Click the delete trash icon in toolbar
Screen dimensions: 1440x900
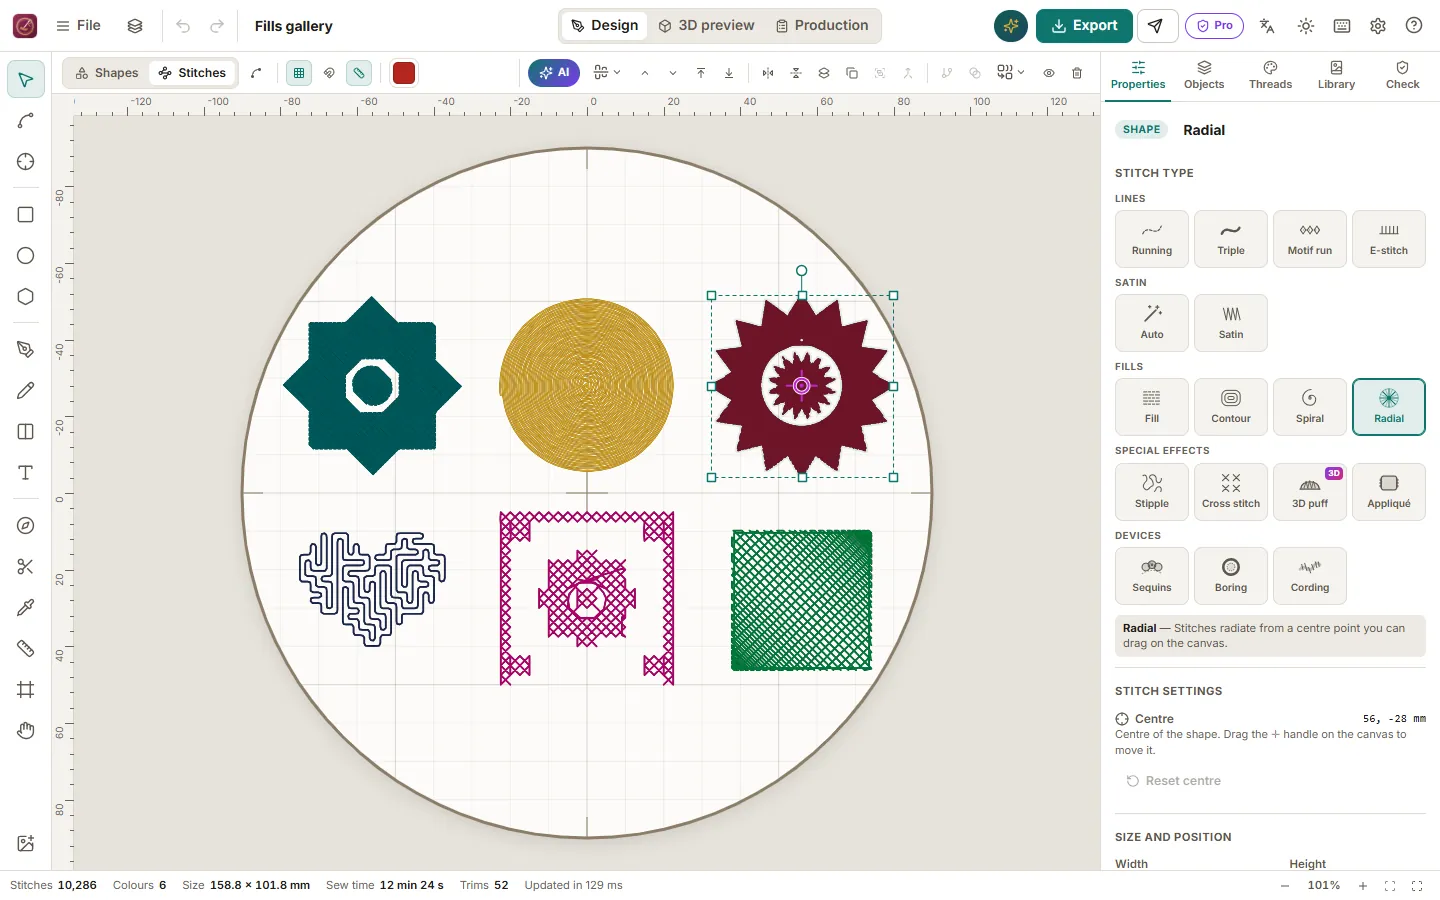(x=1077, y=73)
